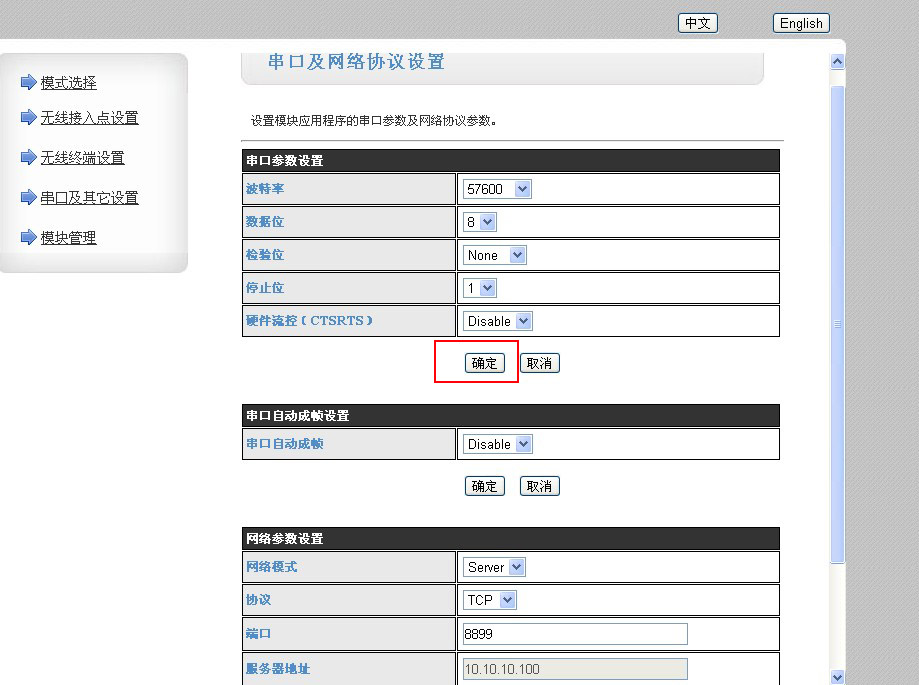Switch language to English

click(x=801, y=23)
